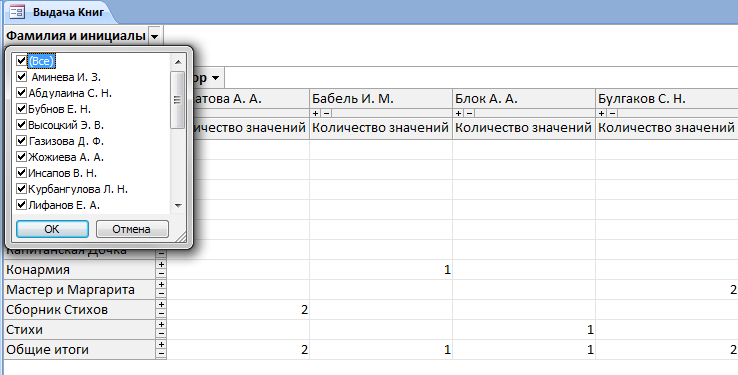738x375 pixels.
Task: Uncheck Инсапов В. Н.
Action: [21, 173]
